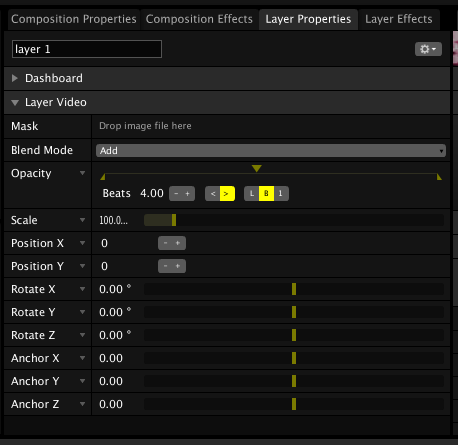Viewport: 458px width, 445px height.
Task: Switch to Composition Properties tab
Action: pos(74,19)
